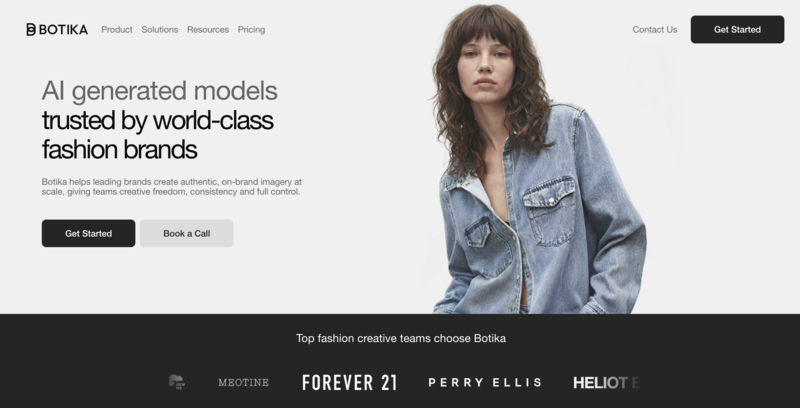Click the 'trusted by world-class' headline line

tap(158, 120)
